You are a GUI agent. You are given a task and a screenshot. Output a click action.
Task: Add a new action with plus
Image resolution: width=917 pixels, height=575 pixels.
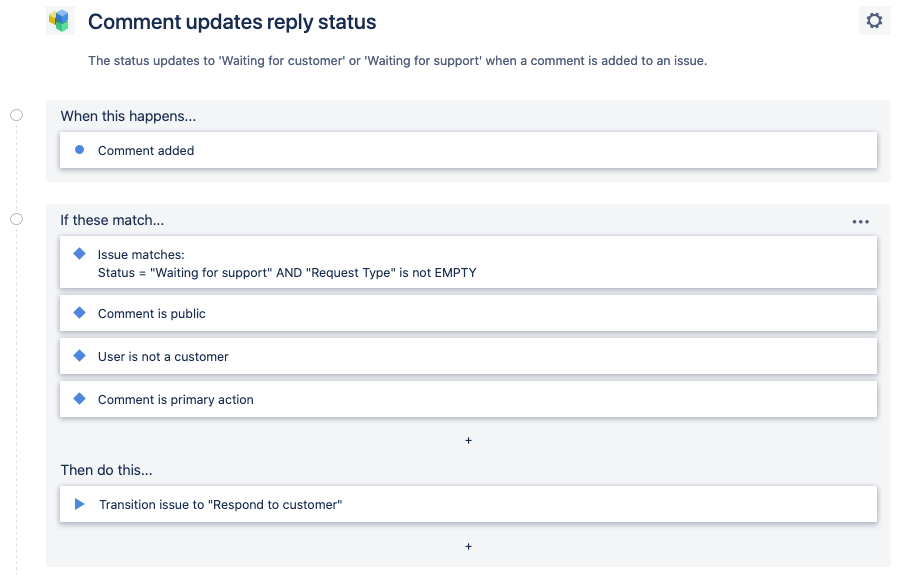coord(468,546)
